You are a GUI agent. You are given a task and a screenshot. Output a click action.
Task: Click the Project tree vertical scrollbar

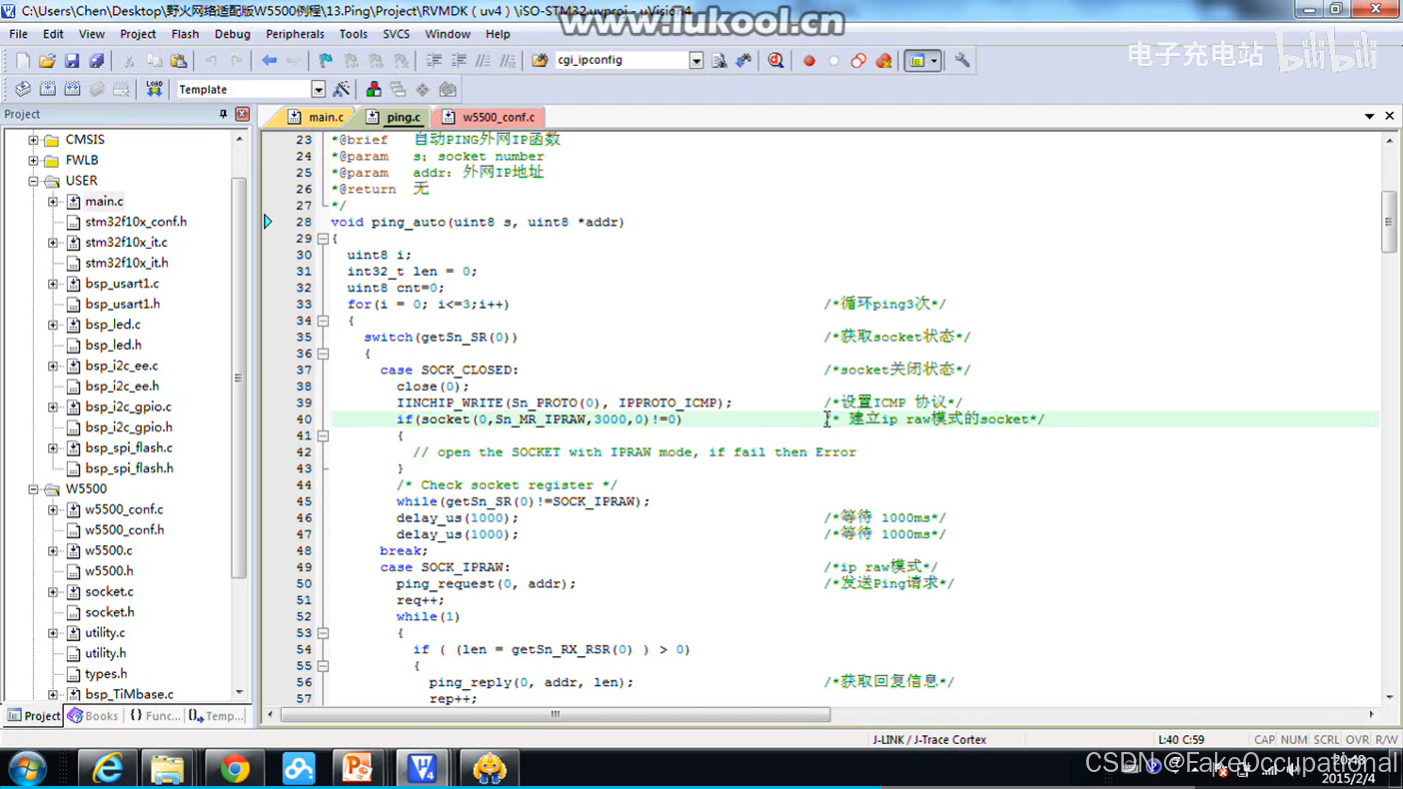pos(239,378)
